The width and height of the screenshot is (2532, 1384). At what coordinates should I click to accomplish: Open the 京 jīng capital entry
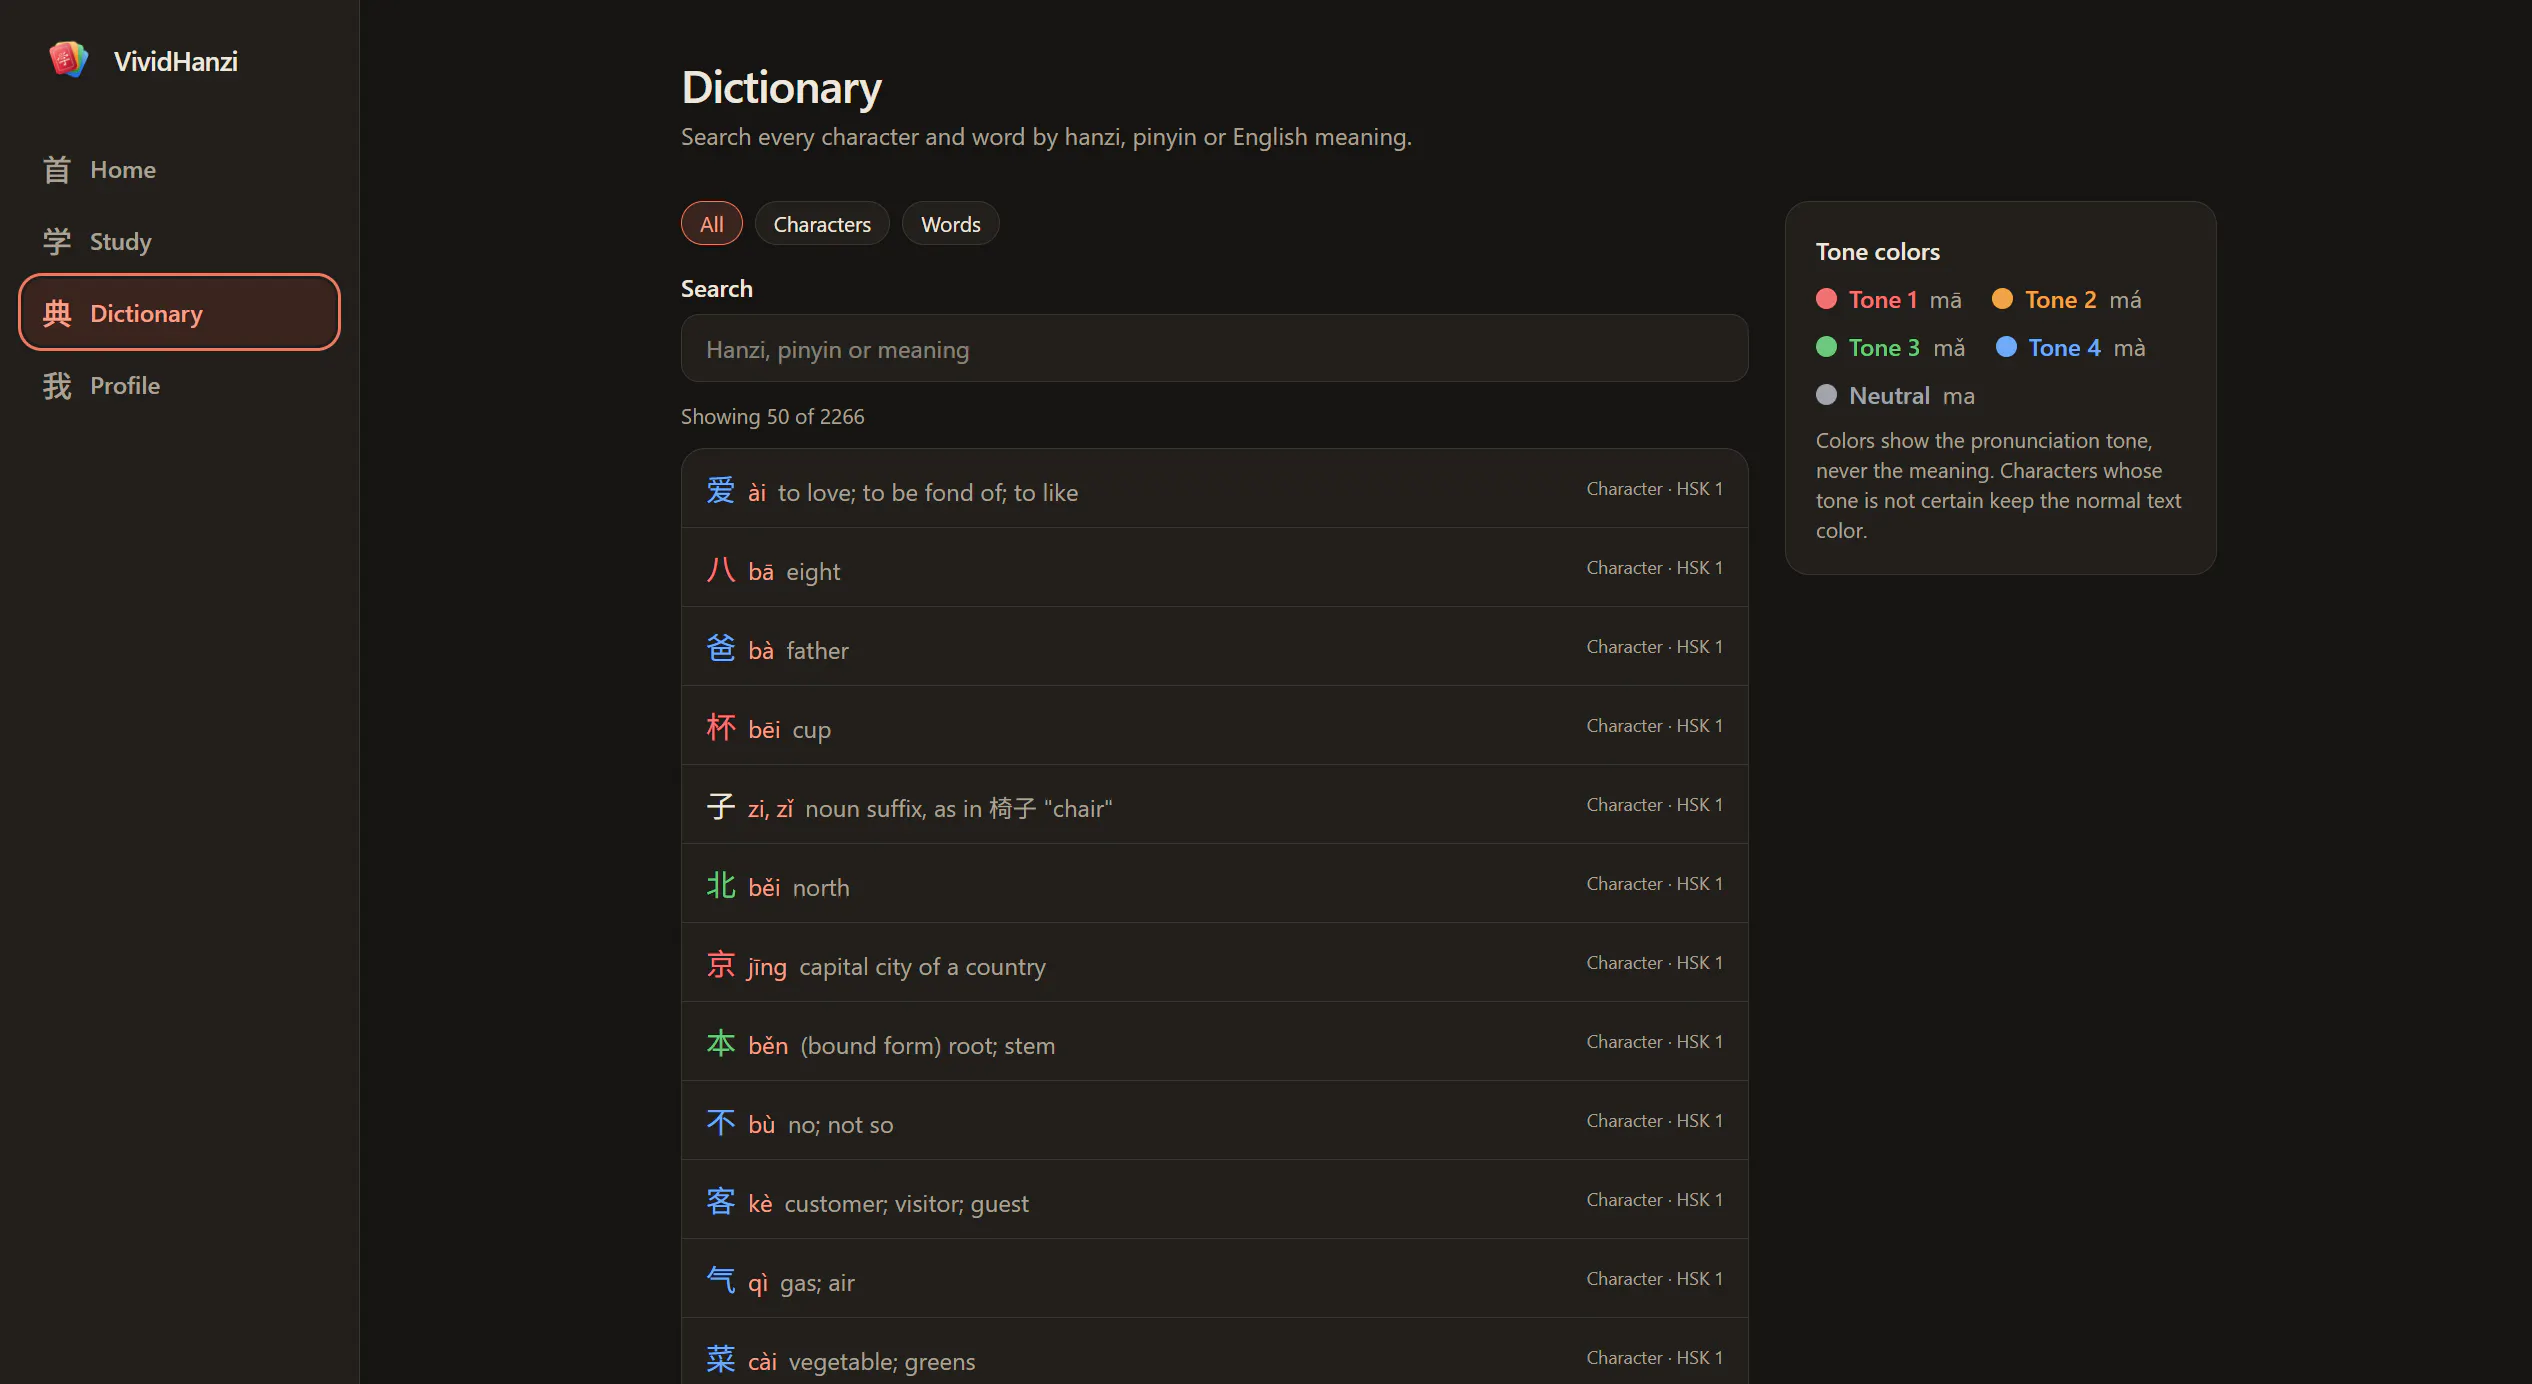(1214, 963)
